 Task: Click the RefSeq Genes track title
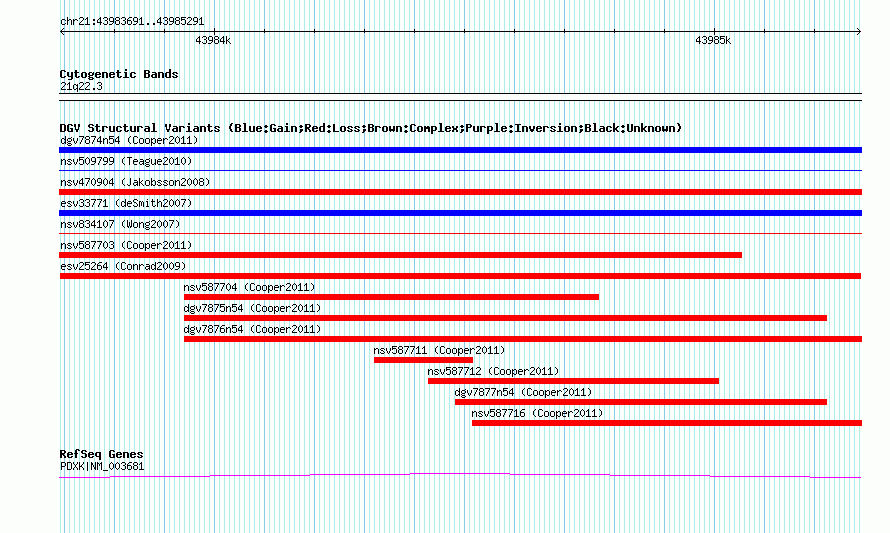click(101, 454)
